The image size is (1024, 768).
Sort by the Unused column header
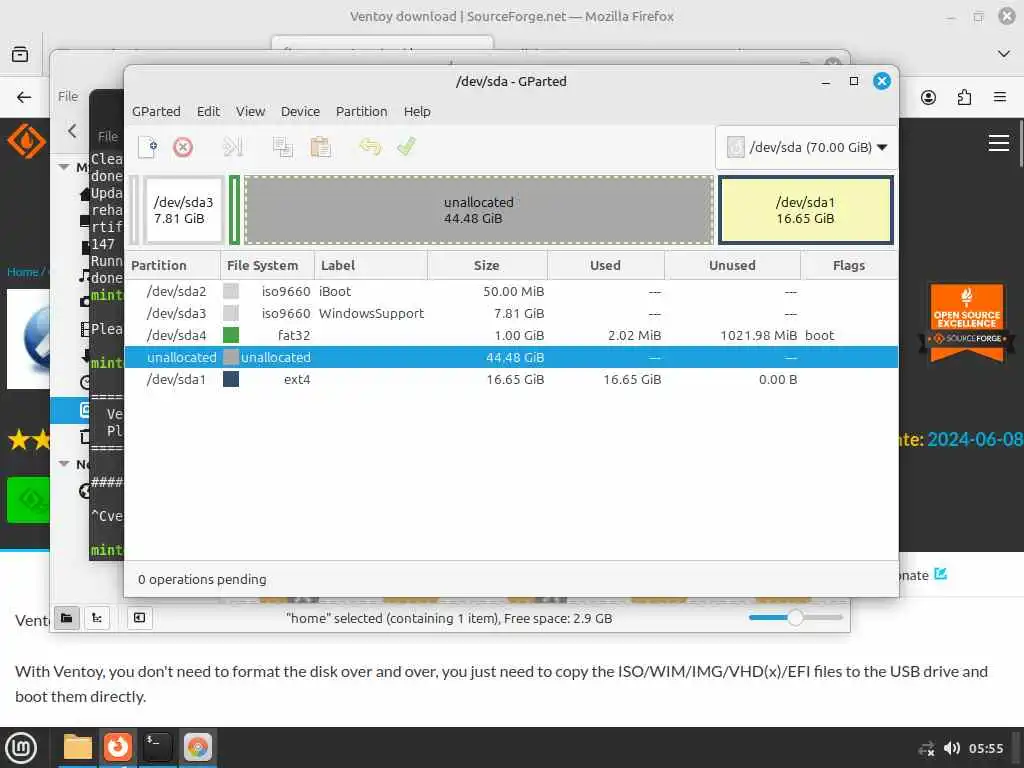[x=732, y=266]
